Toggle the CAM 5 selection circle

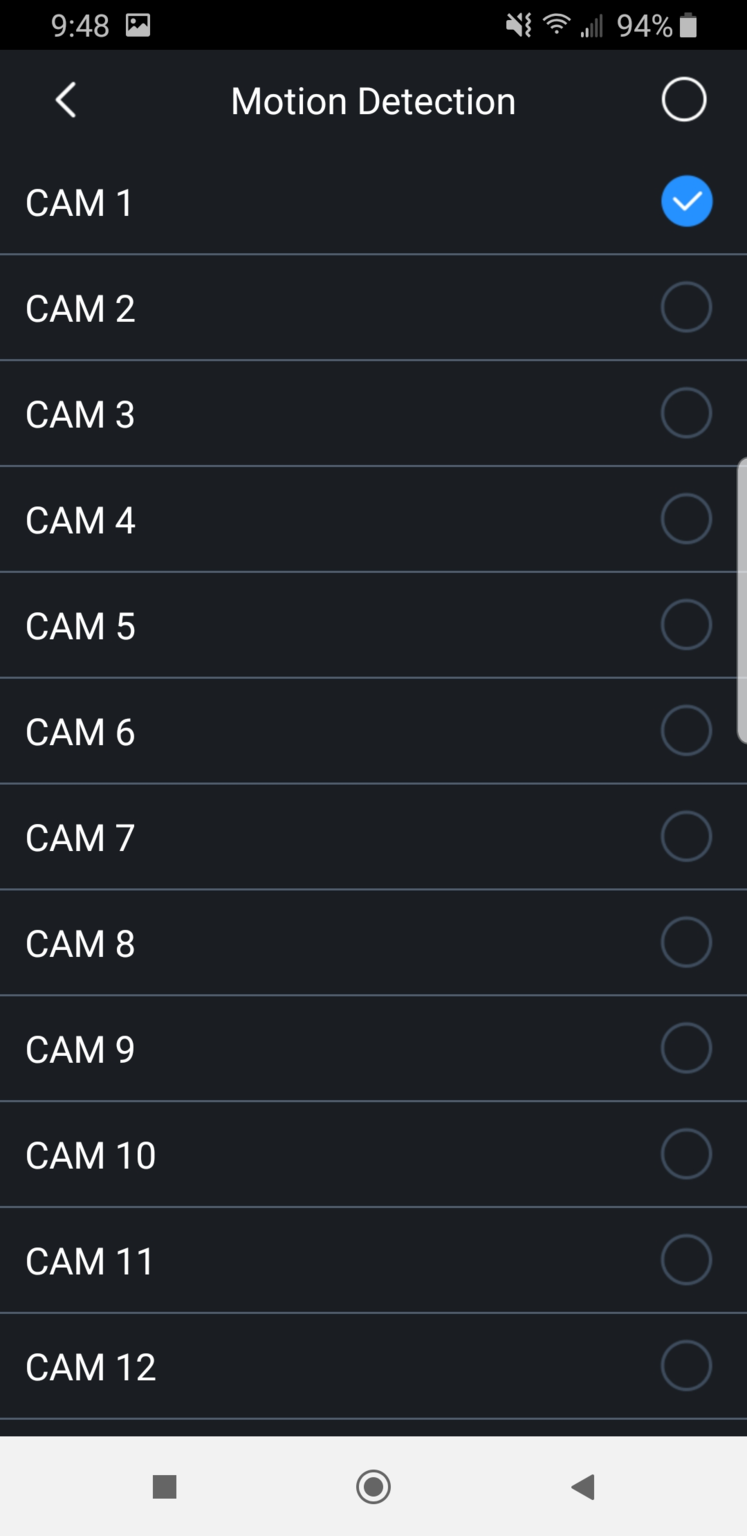pyautogui.click(x=686, y=625)
